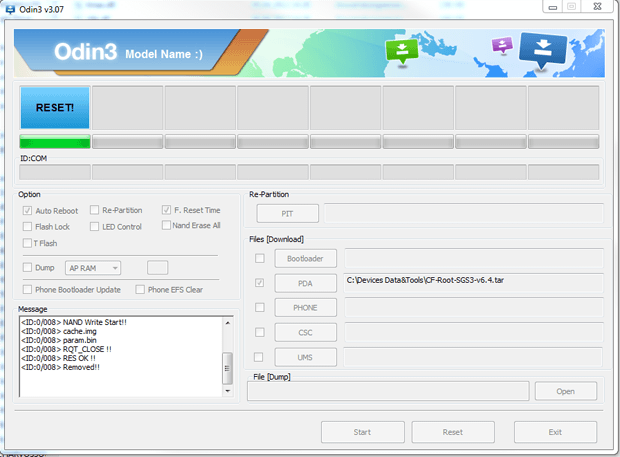Screen dimensions: 620x457
Task: Click the blue RESET! status box
Action: pos(55,108)
